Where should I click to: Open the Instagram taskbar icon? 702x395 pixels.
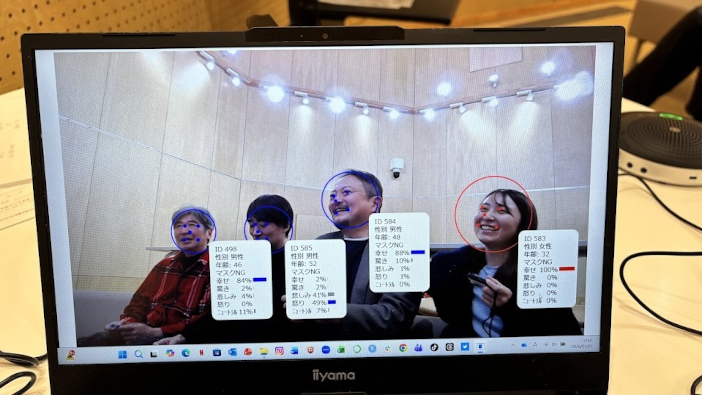[x=279, y=351]
